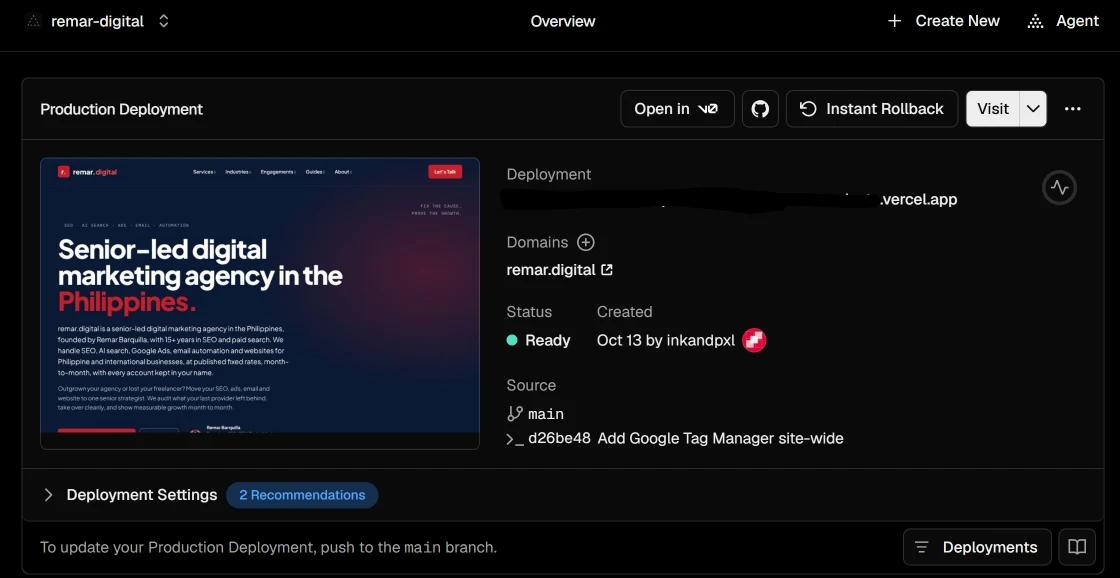The image size is (1120, 578).
Task: Click the Open in v0 button
Action: click(x=677, y=109)
